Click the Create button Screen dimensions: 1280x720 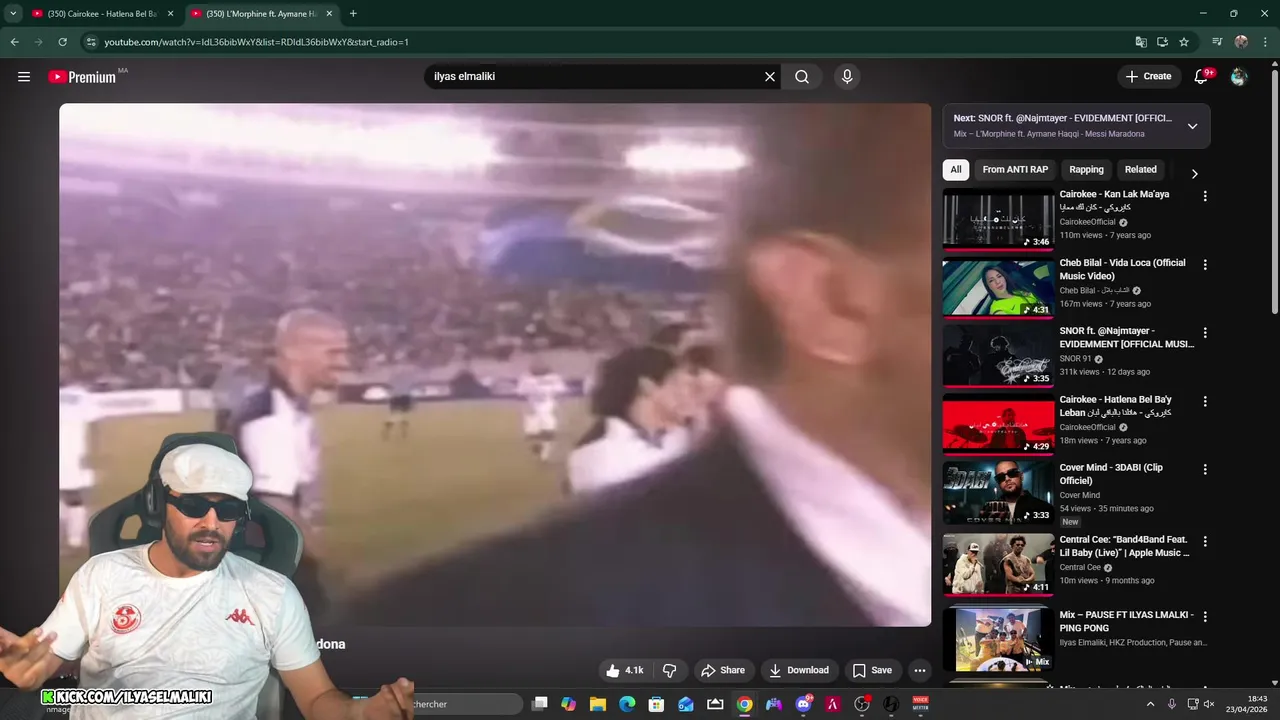coord(1148,76)
